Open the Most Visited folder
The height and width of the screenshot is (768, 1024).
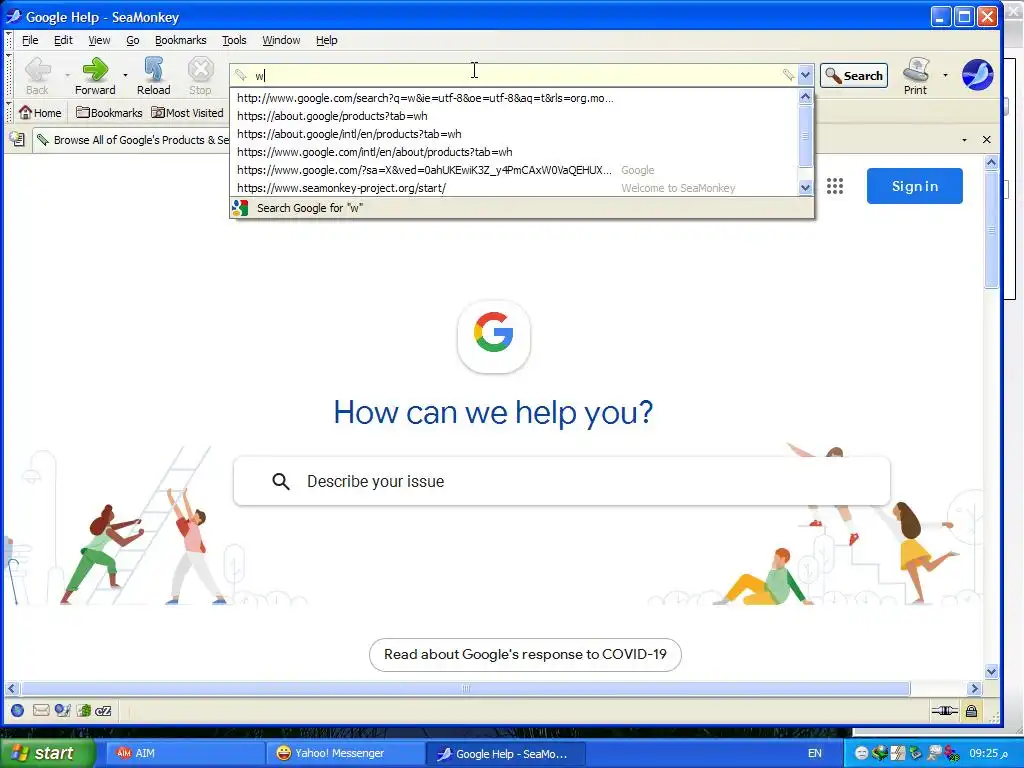187,112
